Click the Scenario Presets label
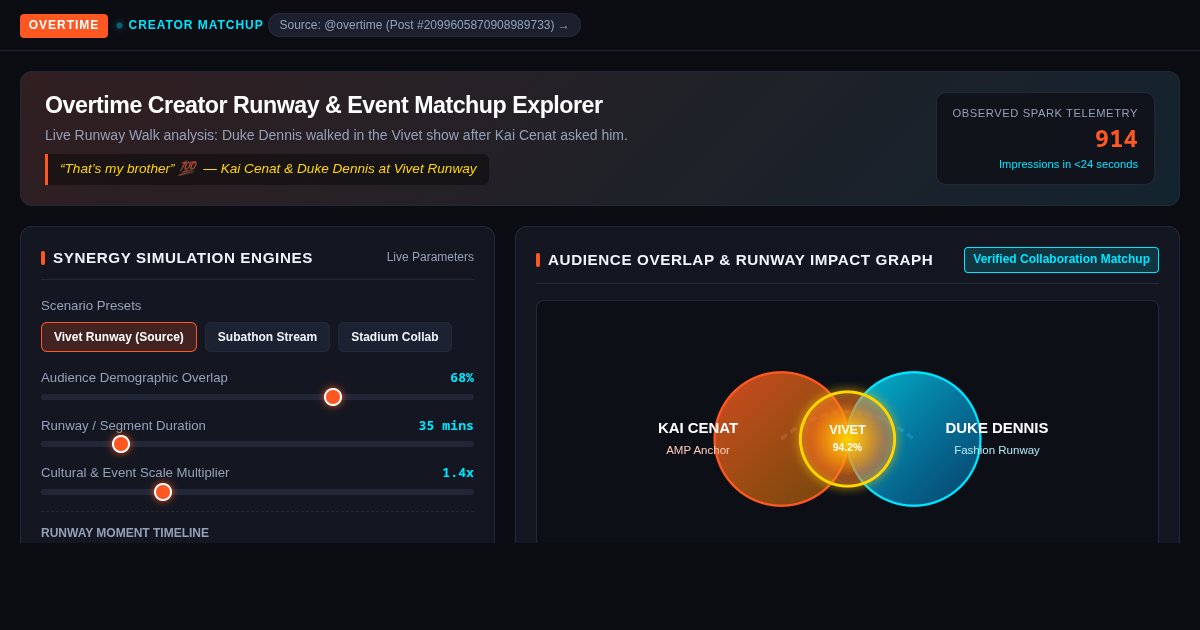 click(x=91, y=306)
